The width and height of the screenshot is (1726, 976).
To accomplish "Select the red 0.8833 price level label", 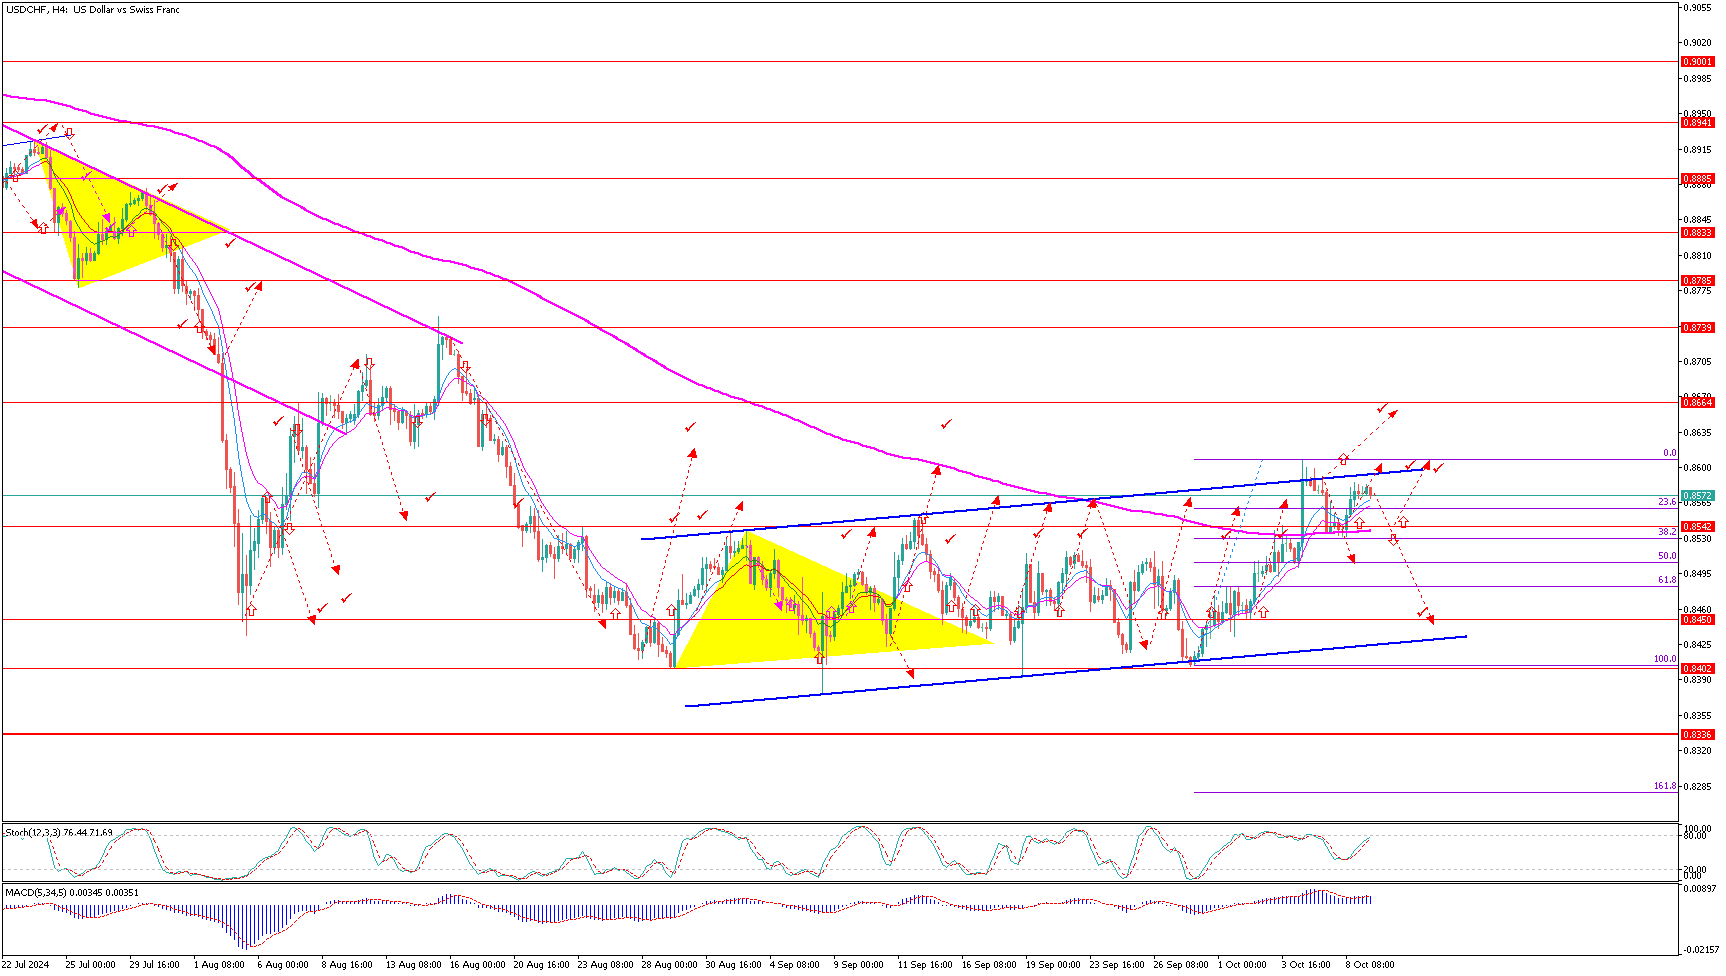I will click(1697, 233).
